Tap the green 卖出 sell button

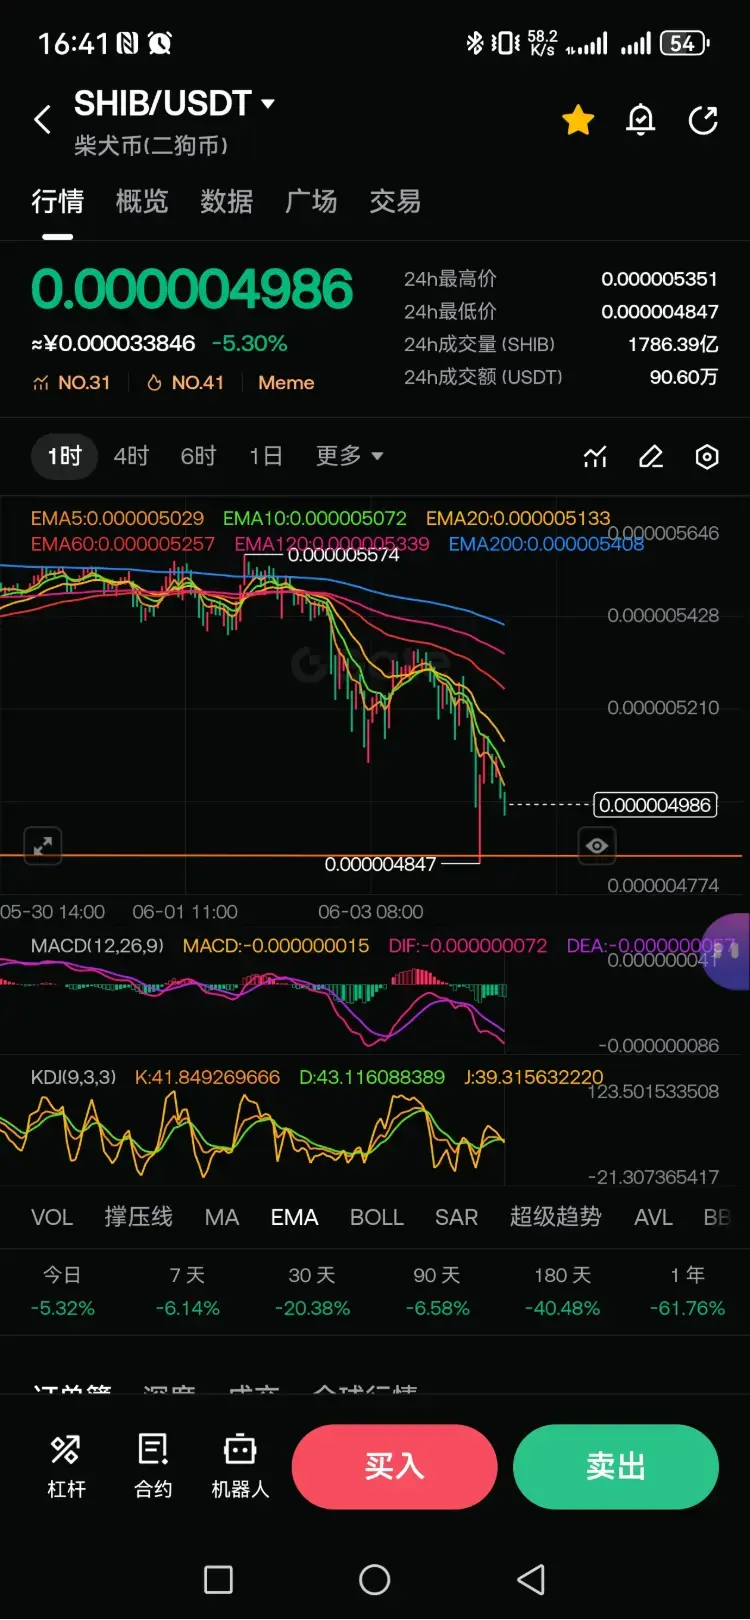click(x=616, y=1466)
